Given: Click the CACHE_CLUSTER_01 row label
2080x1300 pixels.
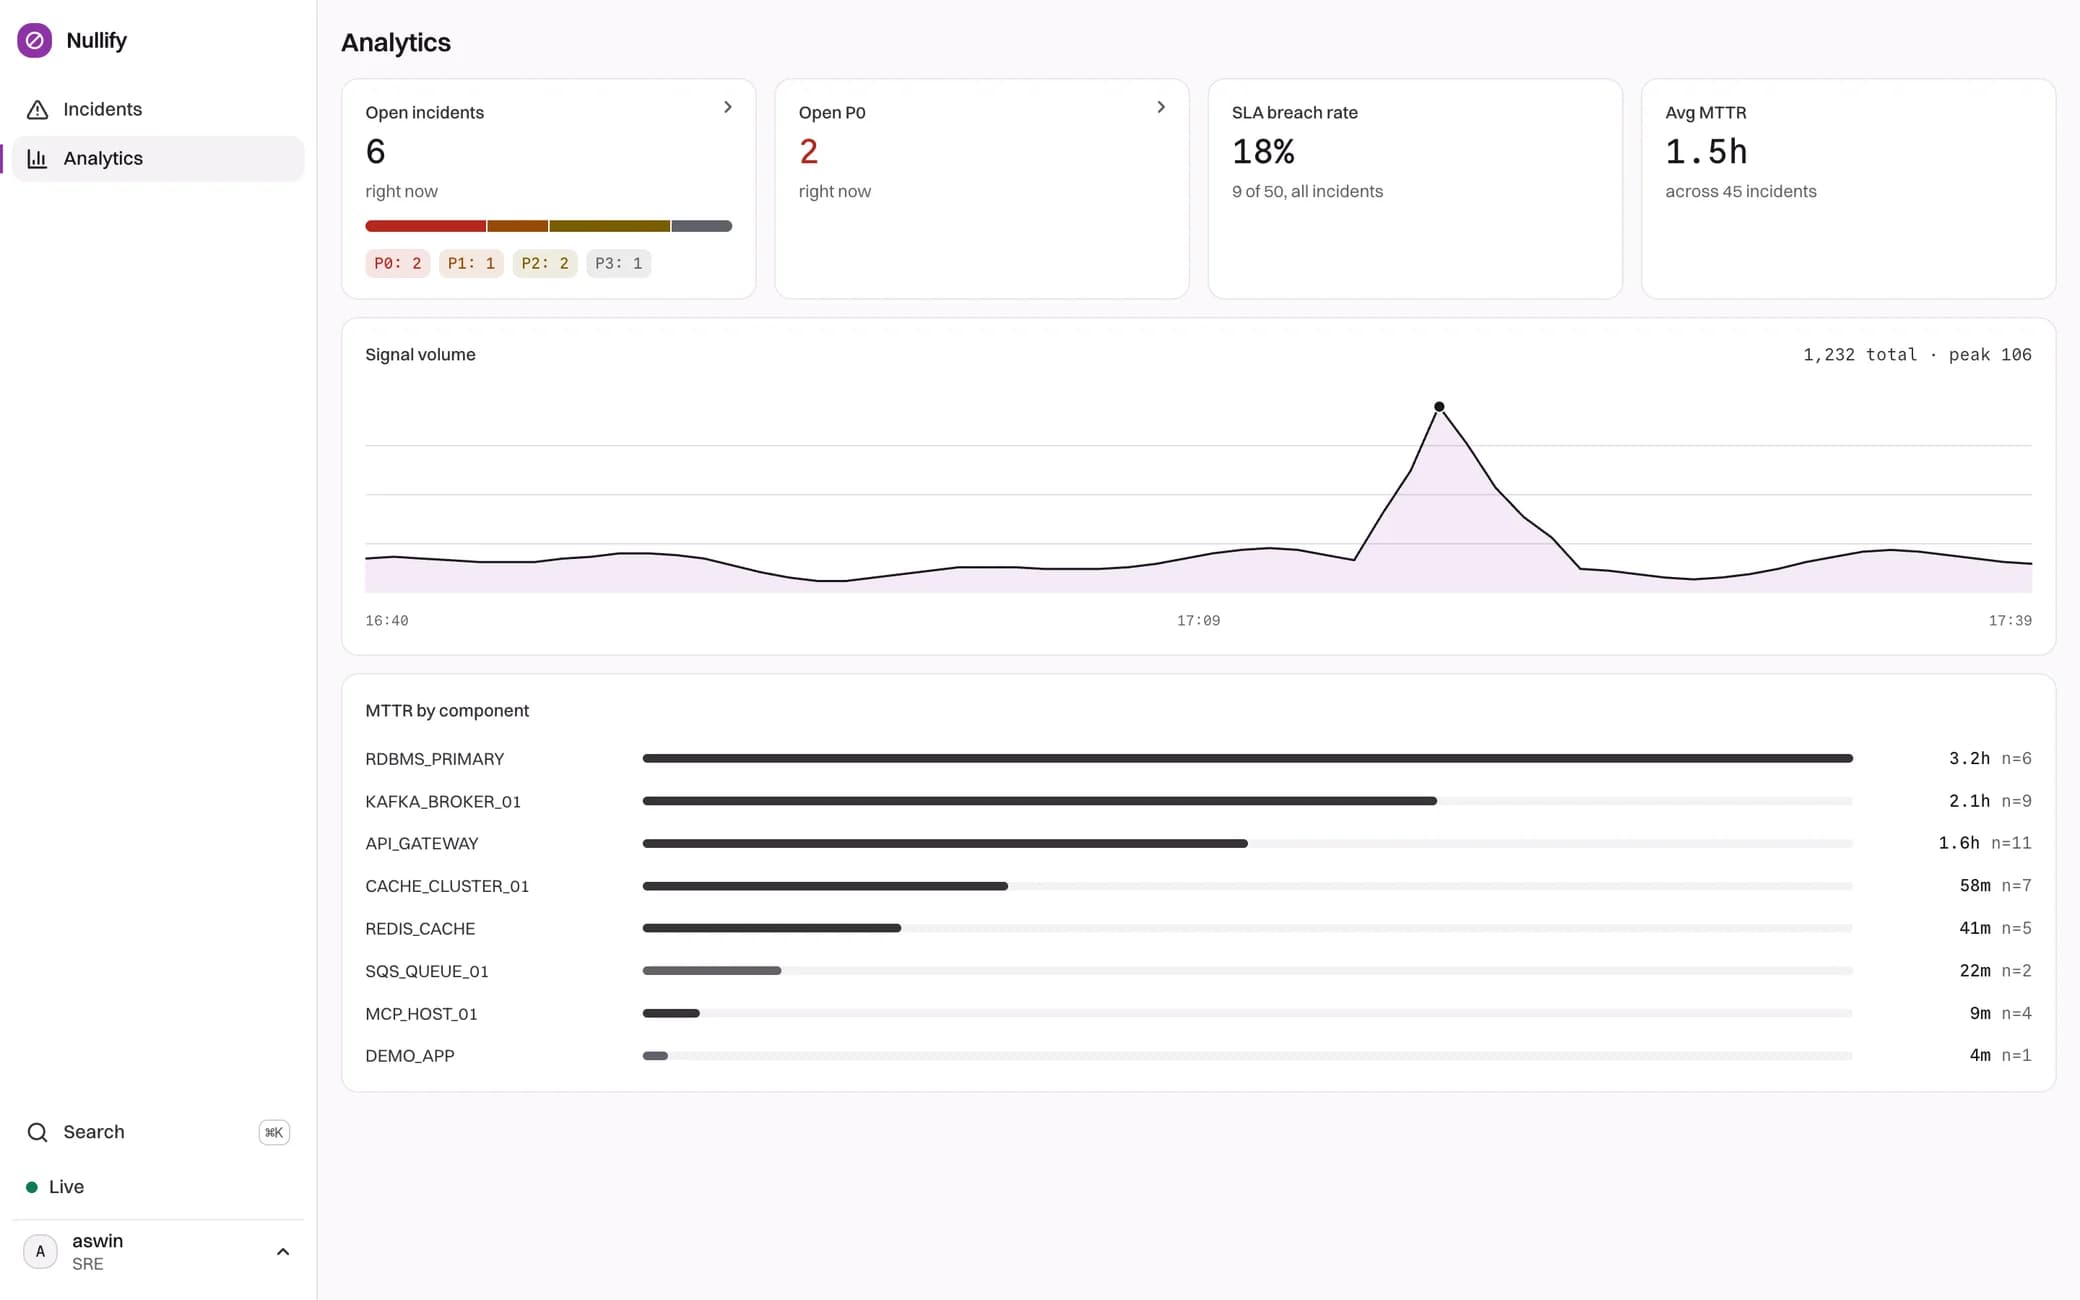Looking at the screenshot, I should [x=447, y=886].
